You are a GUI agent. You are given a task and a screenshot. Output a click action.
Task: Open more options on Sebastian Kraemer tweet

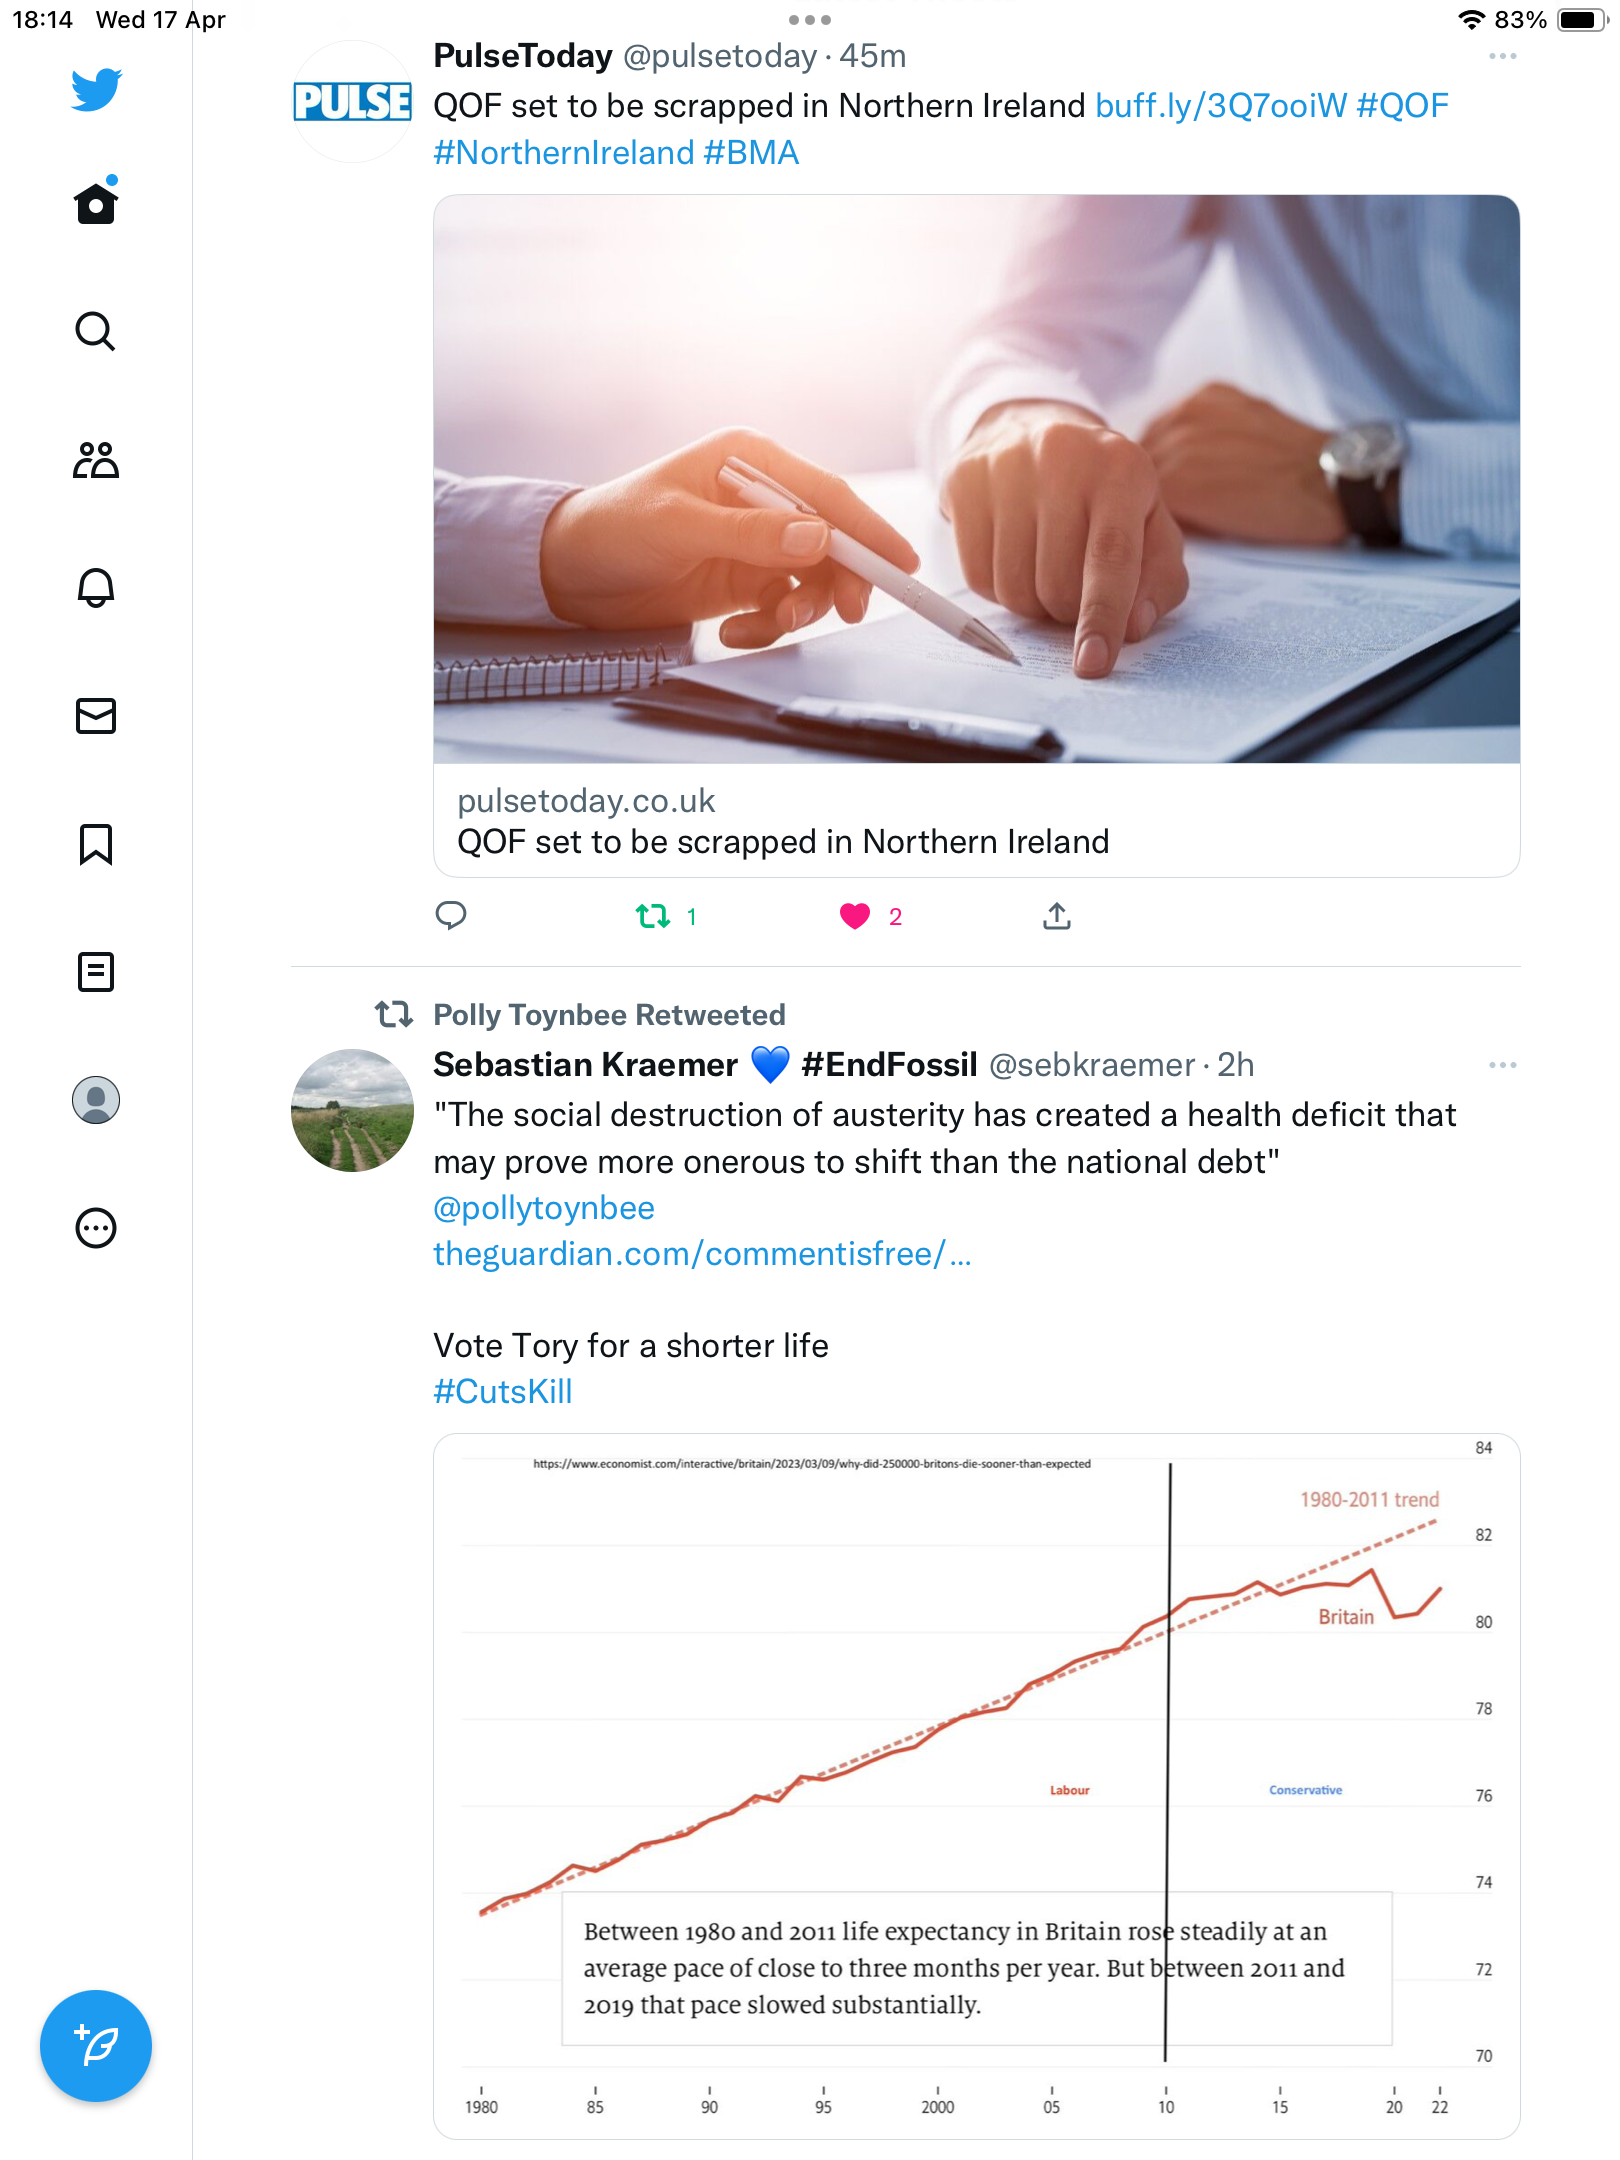point(1502,1065)
